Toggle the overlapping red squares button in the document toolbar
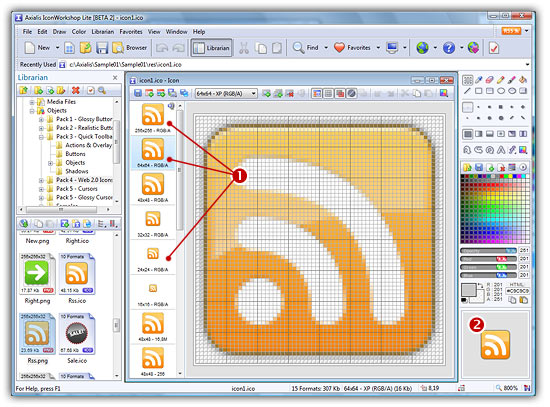 [340, 93]
